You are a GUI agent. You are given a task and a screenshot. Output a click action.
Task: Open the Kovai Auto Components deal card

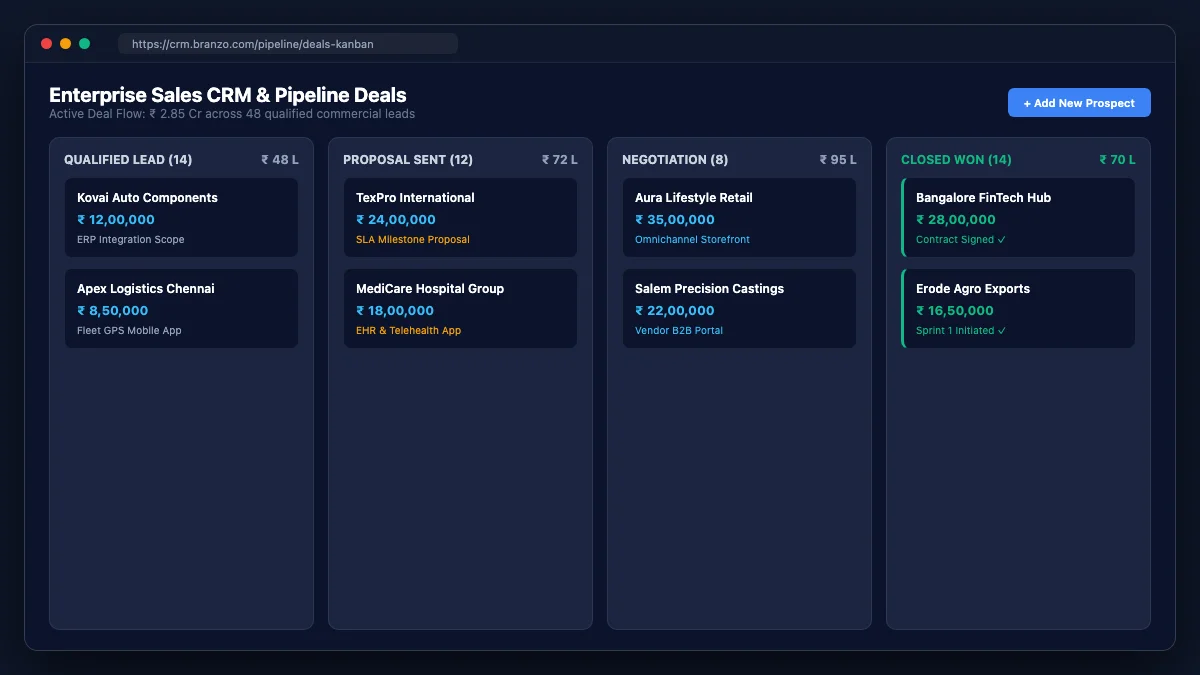pyautogui.click(x=181, y=218)
